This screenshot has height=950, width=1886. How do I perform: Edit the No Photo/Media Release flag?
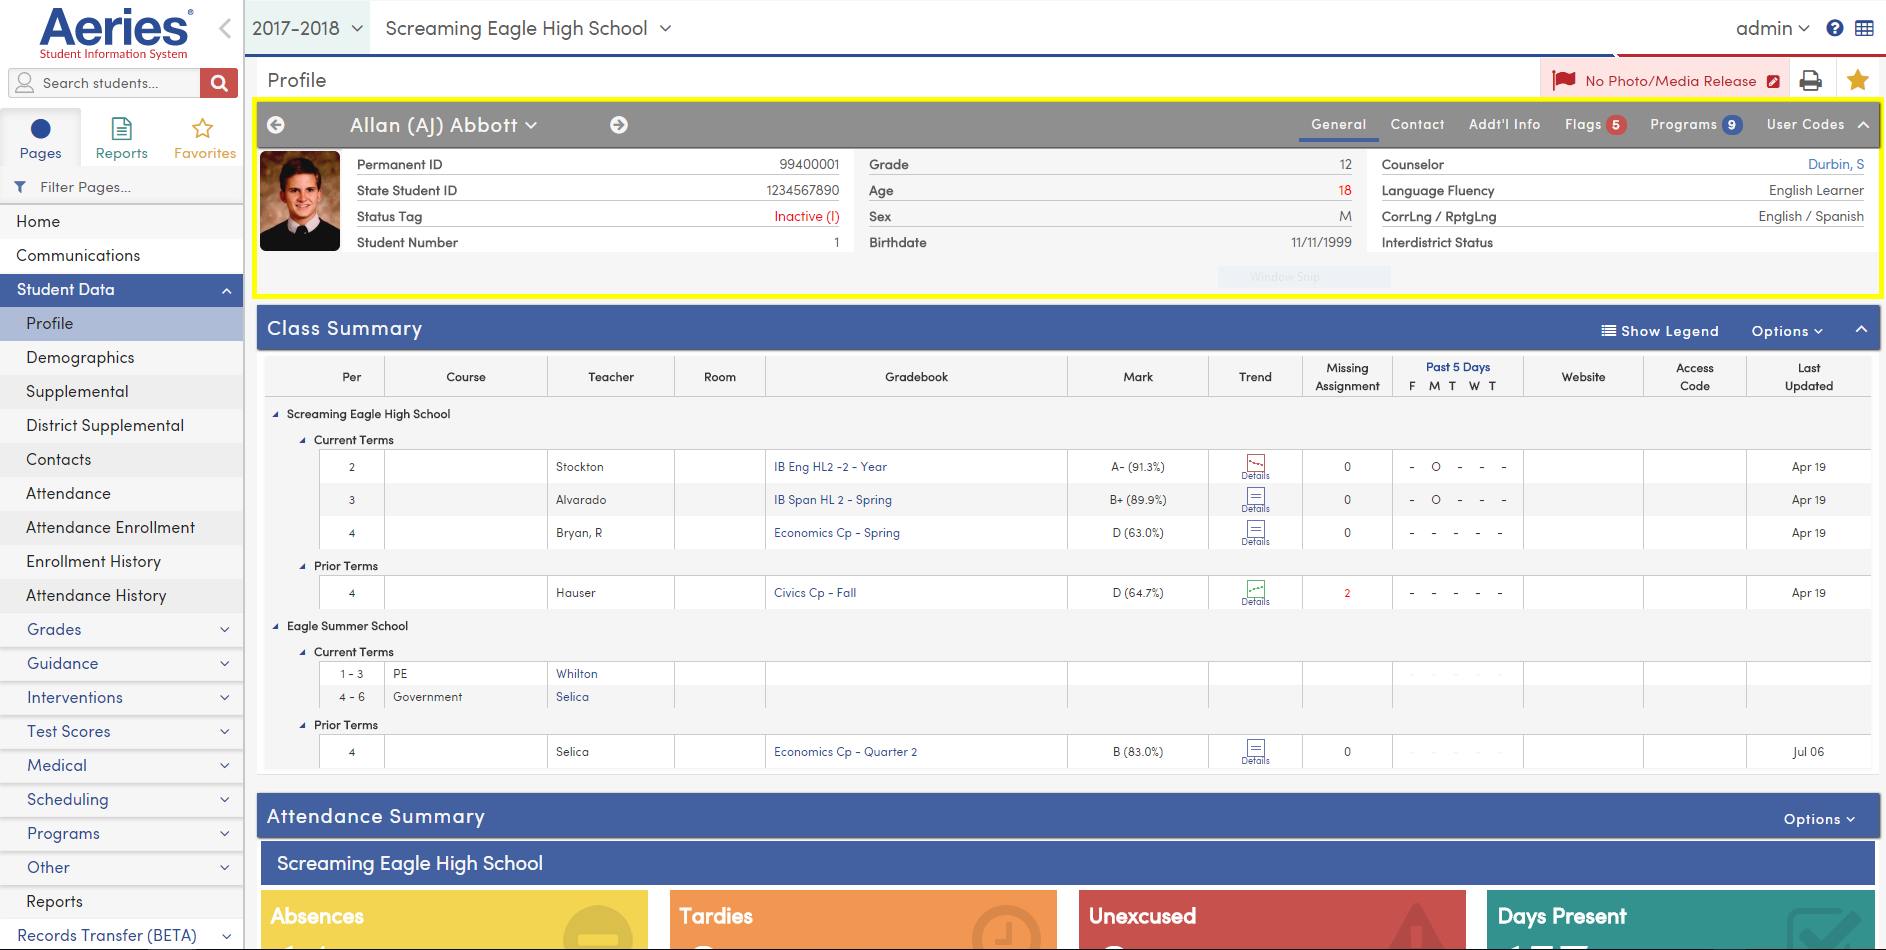(1773, 82)
